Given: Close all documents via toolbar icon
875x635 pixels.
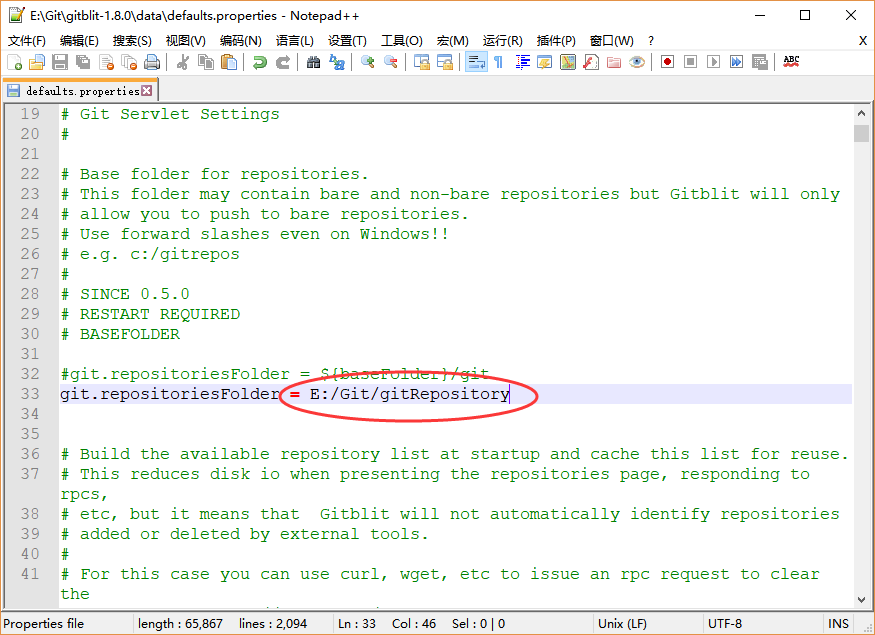Looking at the screenshot, I should (x=129, y=62).
